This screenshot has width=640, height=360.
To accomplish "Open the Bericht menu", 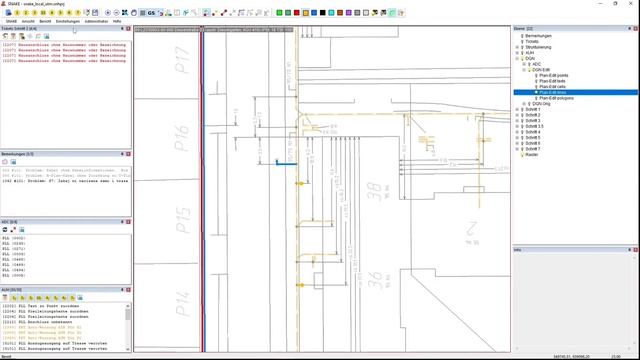I will pyautogui.click(x=45, y=21).
